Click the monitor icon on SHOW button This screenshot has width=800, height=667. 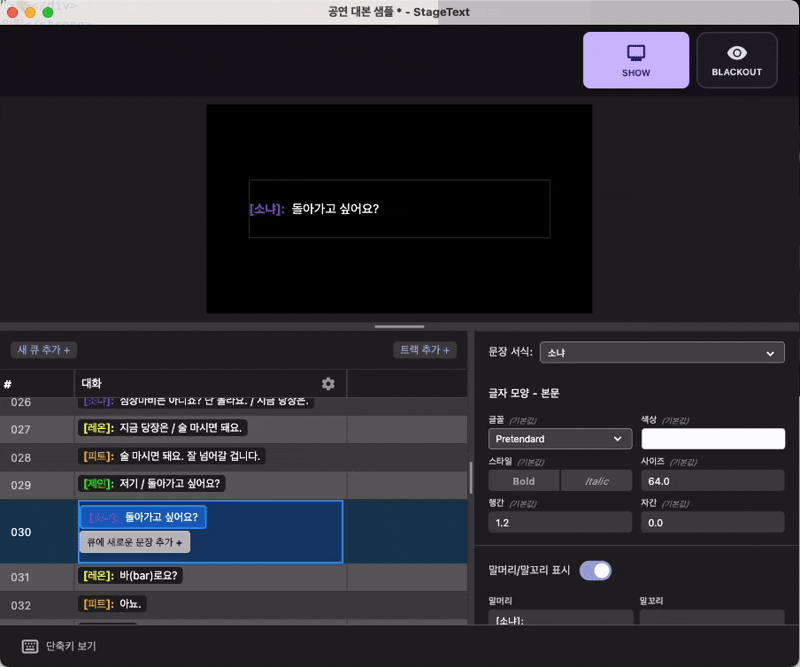[636, 52]
